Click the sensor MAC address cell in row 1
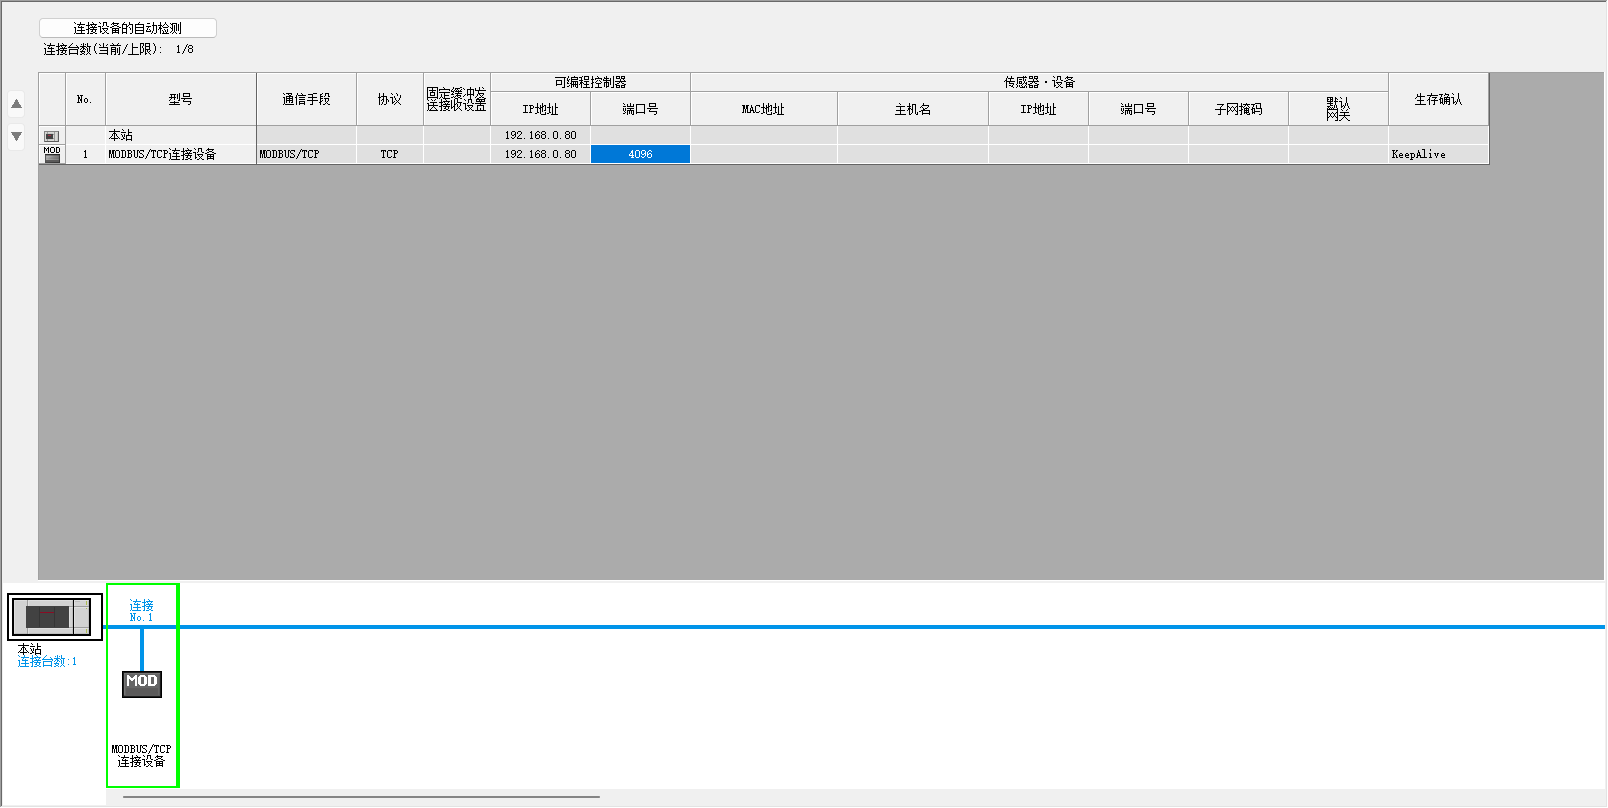1608x808 pixels. point(763,154)
